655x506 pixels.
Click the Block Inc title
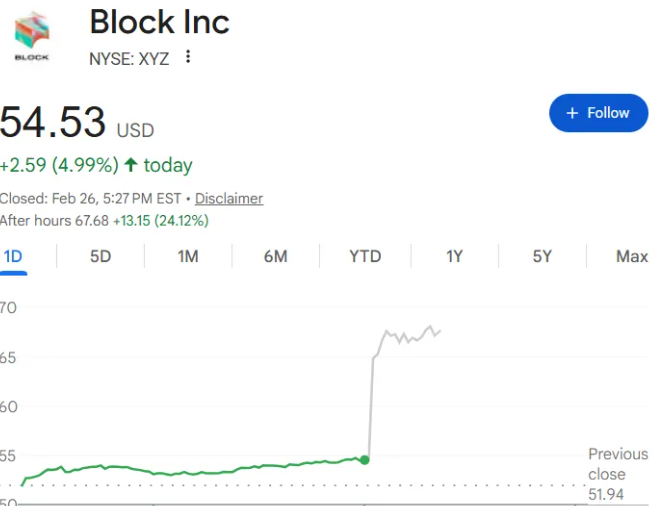pos(160,22)
